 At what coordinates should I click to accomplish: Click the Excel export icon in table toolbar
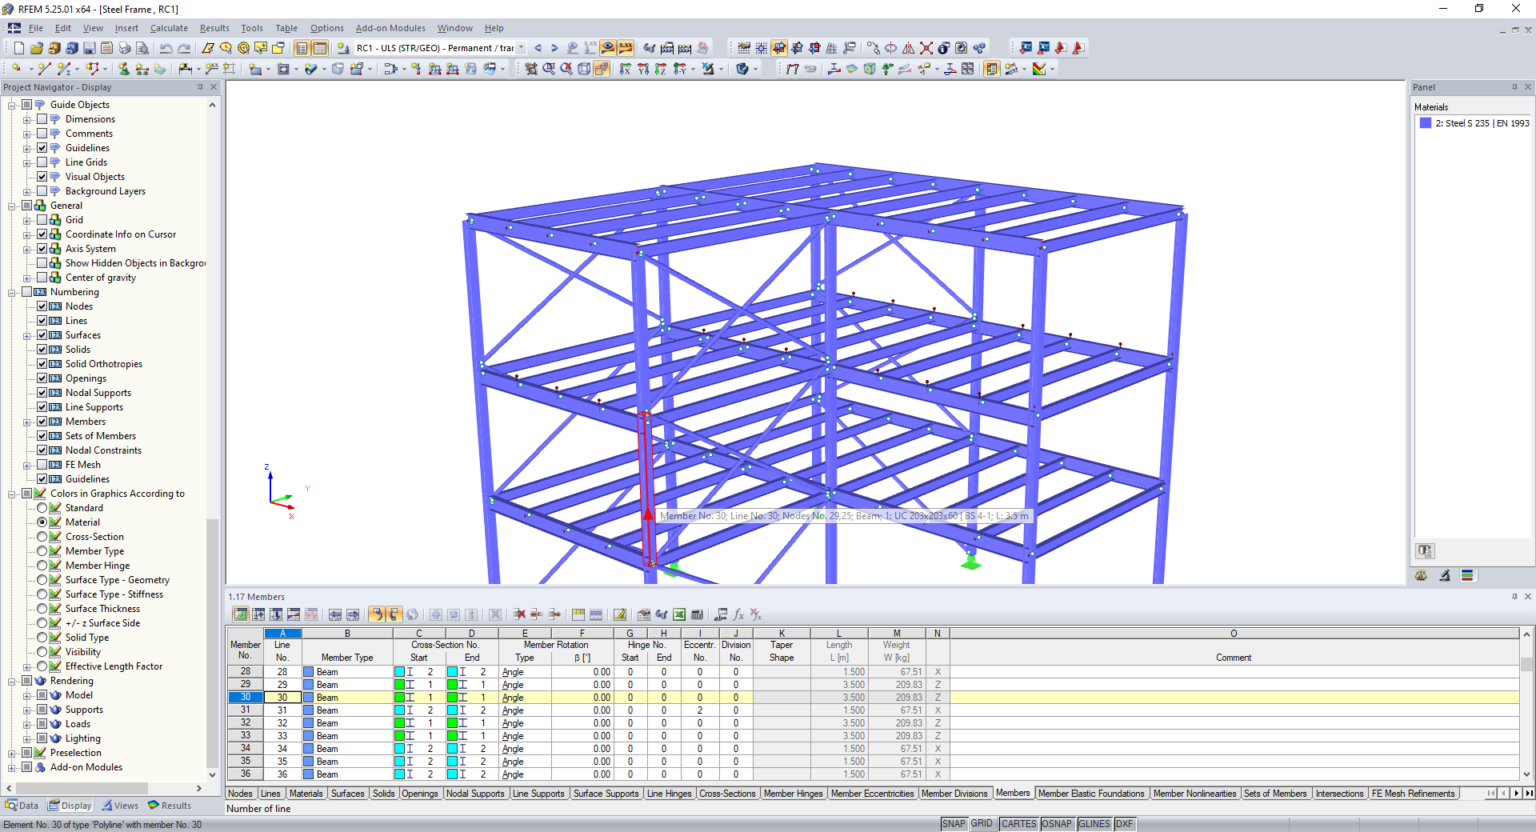[679, 614]
